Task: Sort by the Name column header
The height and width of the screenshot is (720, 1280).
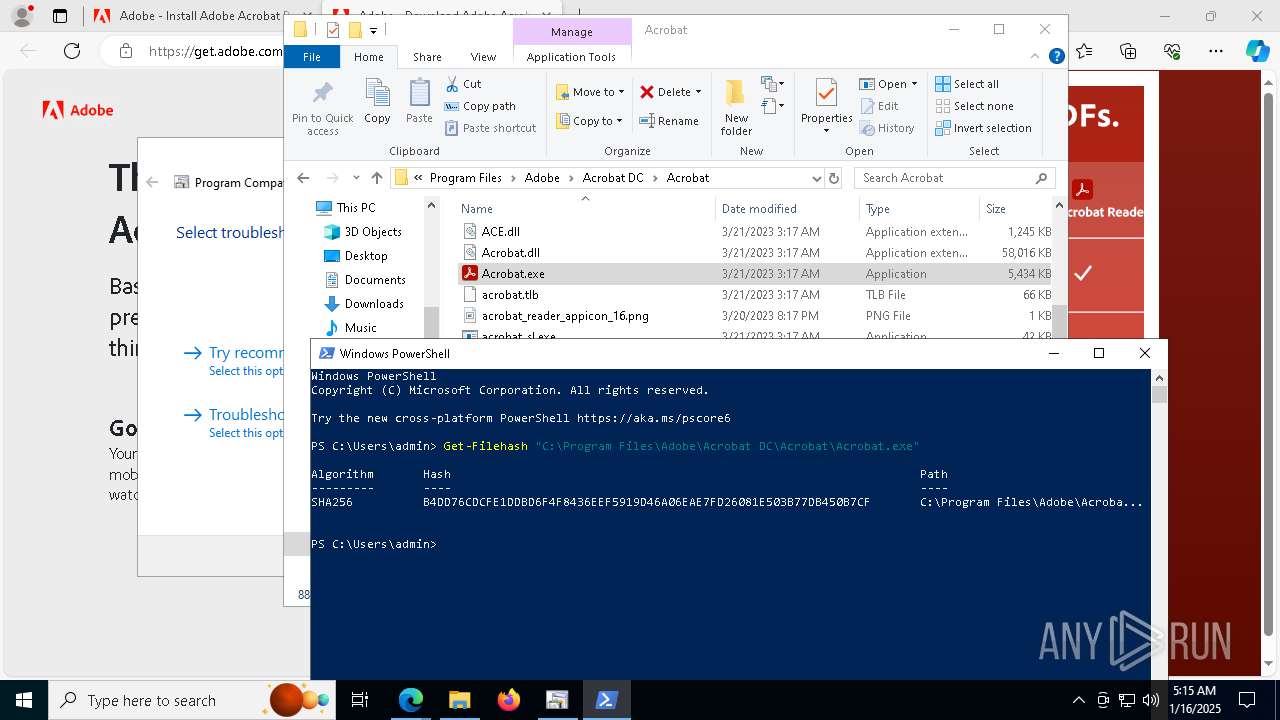Action: pyautogui.click(x=586, y=209)
